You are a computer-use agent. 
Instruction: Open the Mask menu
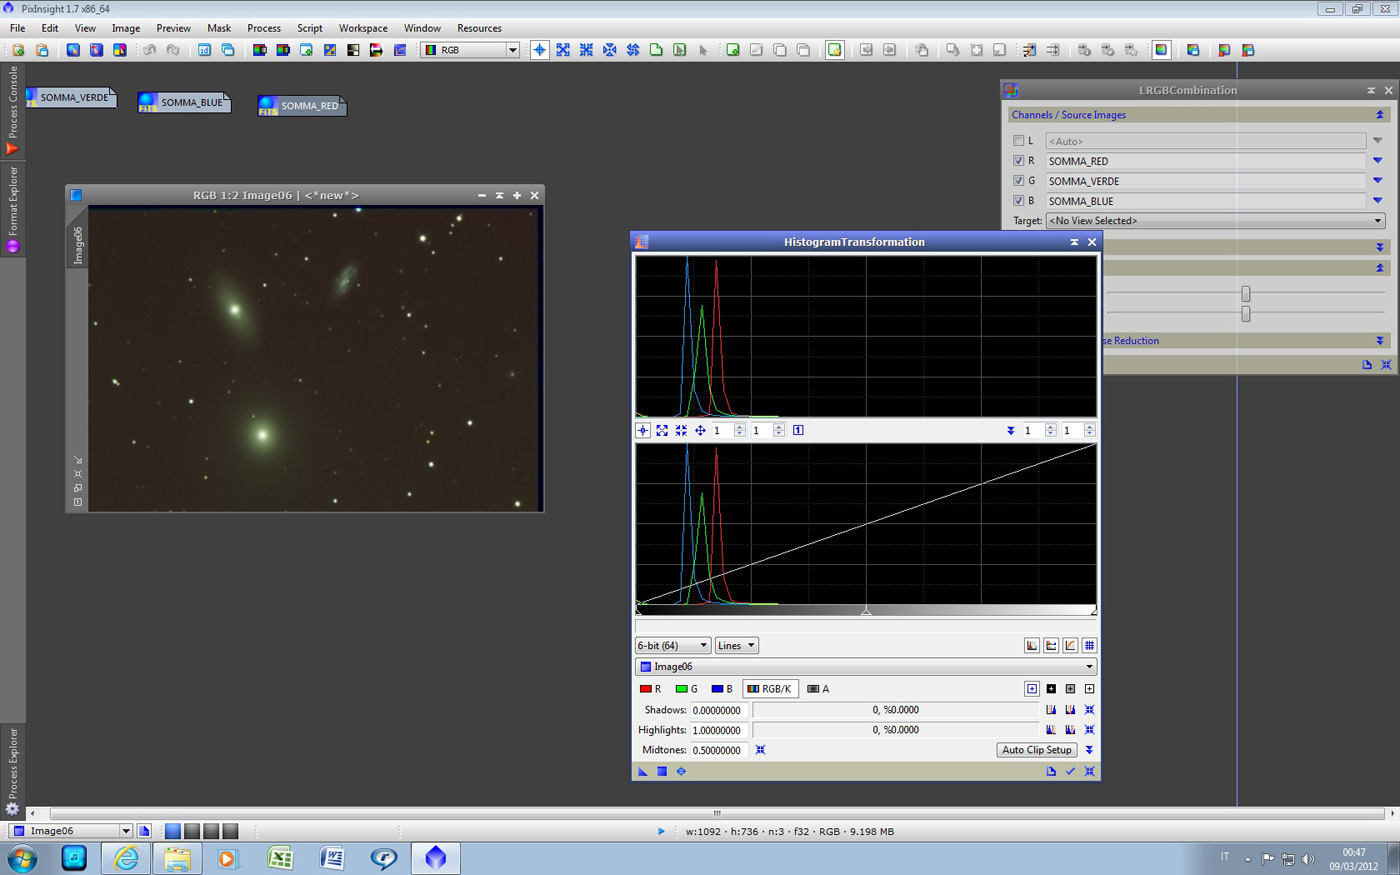(x=219, y=28)
